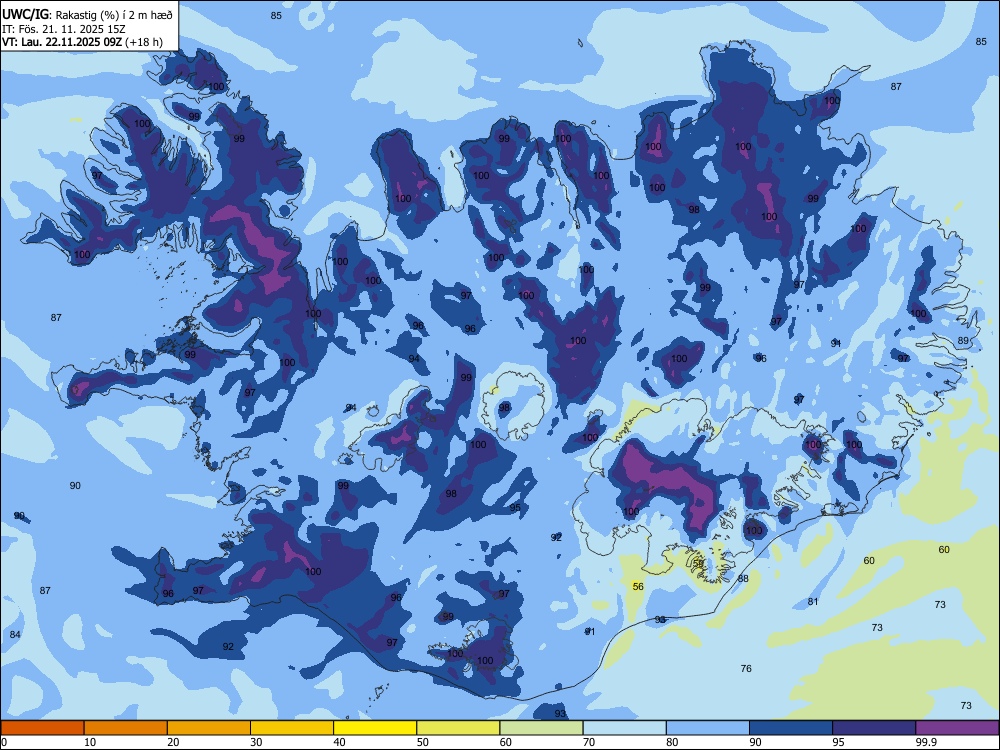The image size is (1000, 750).
Task: Click the map value '91' near south coast
Action: (590, 631)
